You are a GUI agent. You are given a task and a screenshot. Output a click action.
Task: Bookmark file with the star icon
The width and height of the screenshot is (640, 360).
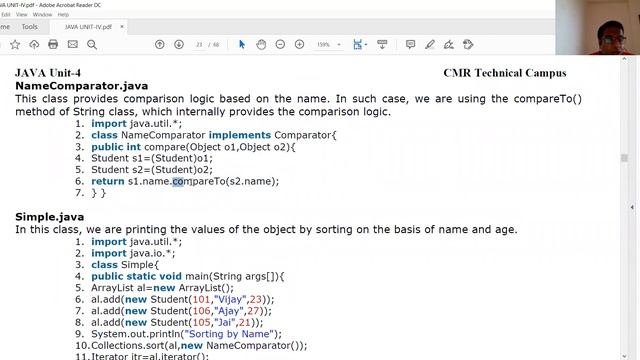[x=15, y=44]
